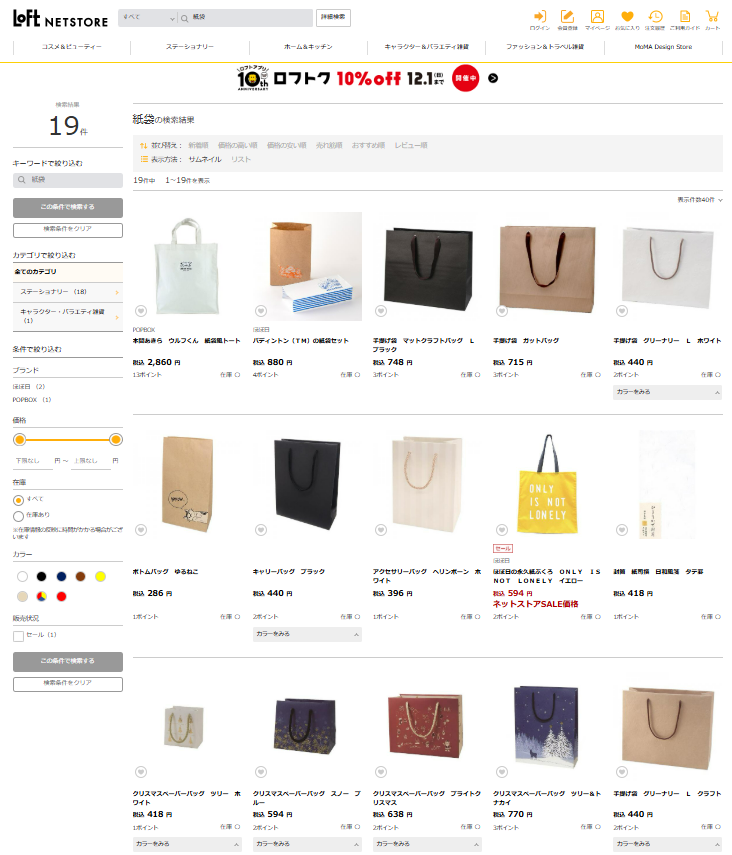
Task: Open the login icon in header
Action: coord(539,16)
